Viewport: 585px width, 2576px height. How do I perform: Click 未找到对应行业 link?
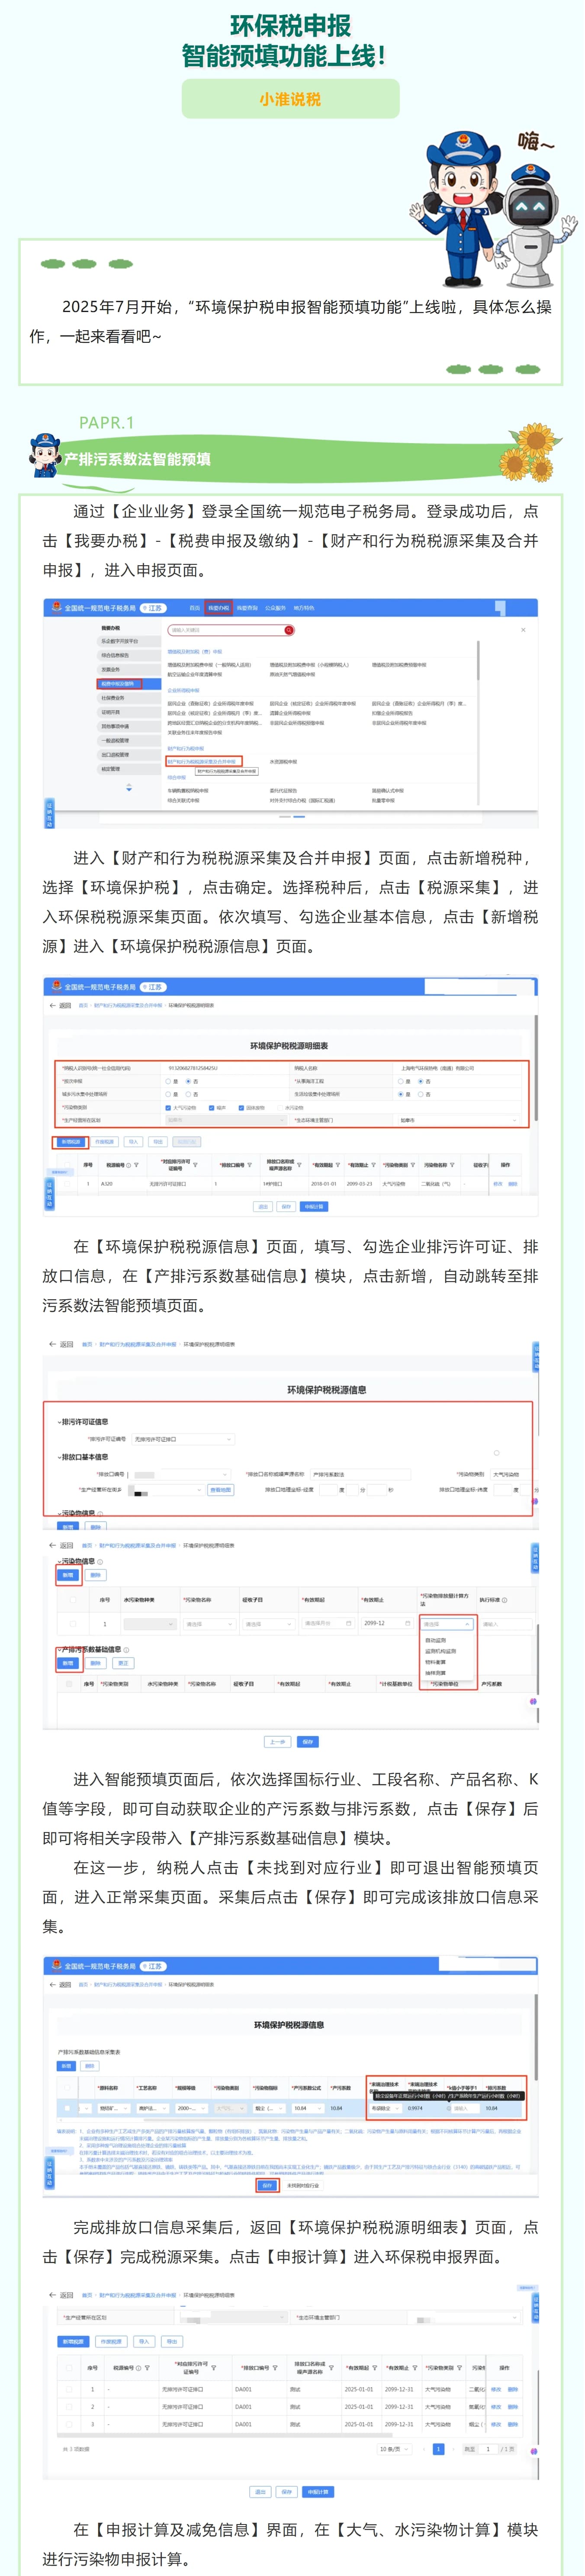point(303,2185)
